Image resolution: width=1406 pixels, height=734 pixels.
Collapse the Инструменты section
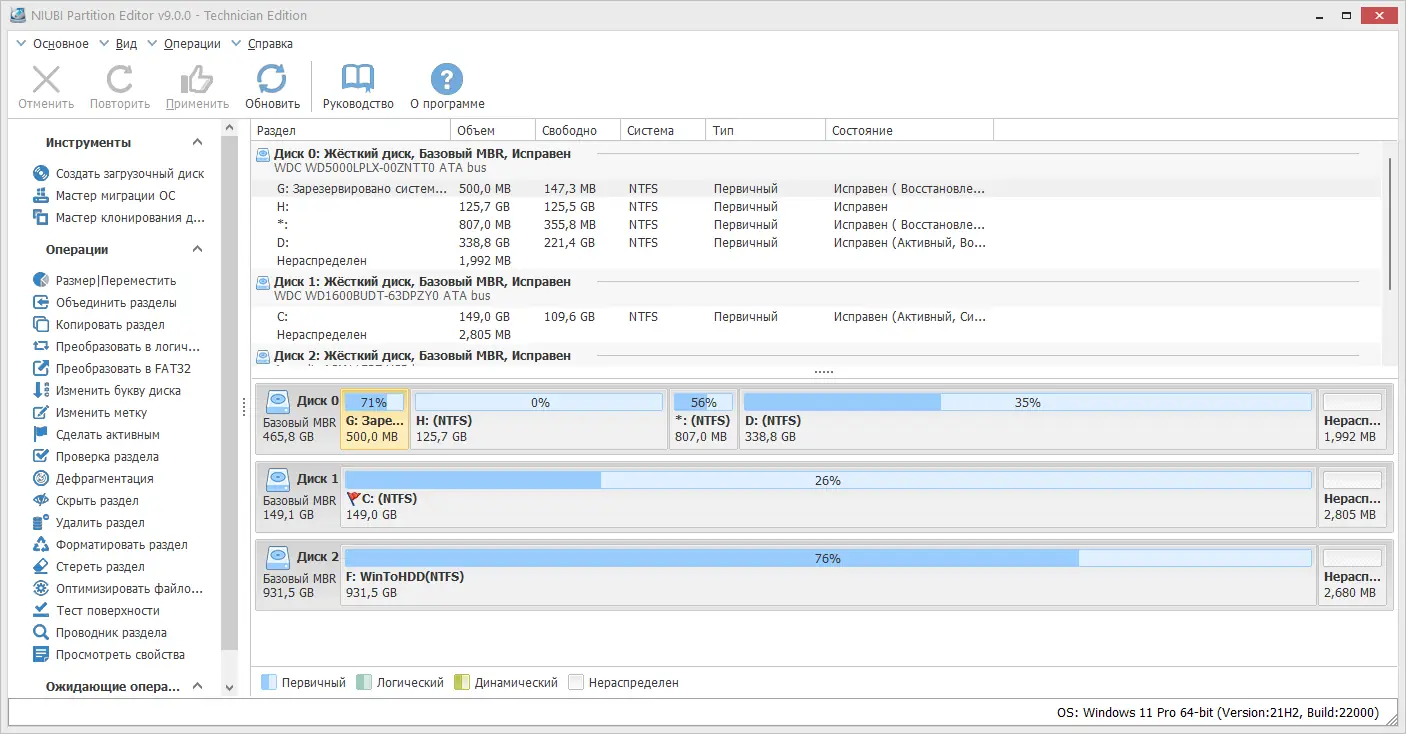[x=197, y=141]
